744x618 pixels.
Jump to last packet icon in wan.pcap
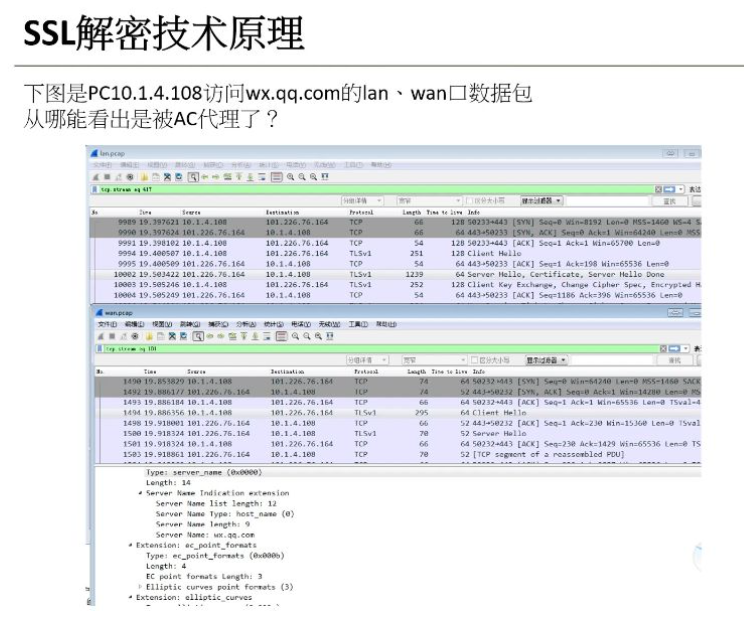[255, 336]
